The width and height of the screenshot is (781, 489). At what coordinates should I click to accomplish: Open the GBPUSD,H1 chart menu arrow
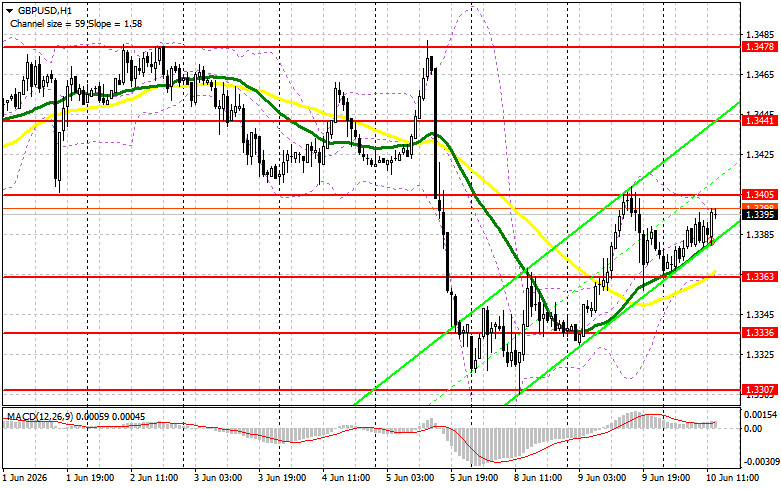(9, 10)
